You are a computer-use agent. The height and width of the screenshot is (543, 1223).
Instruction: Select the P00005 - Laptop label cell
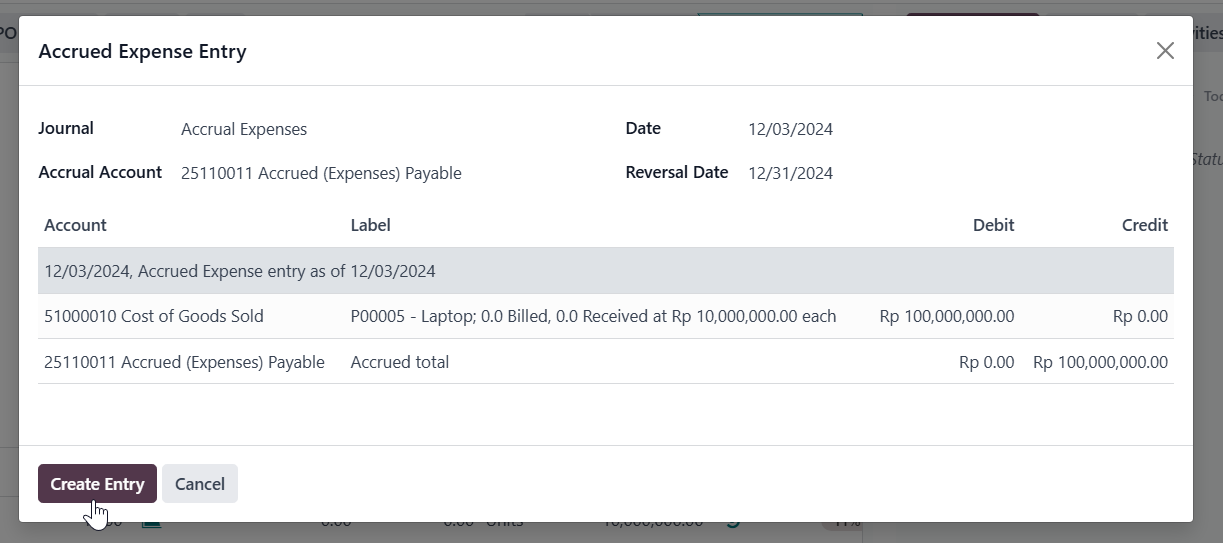coord(593,316)
